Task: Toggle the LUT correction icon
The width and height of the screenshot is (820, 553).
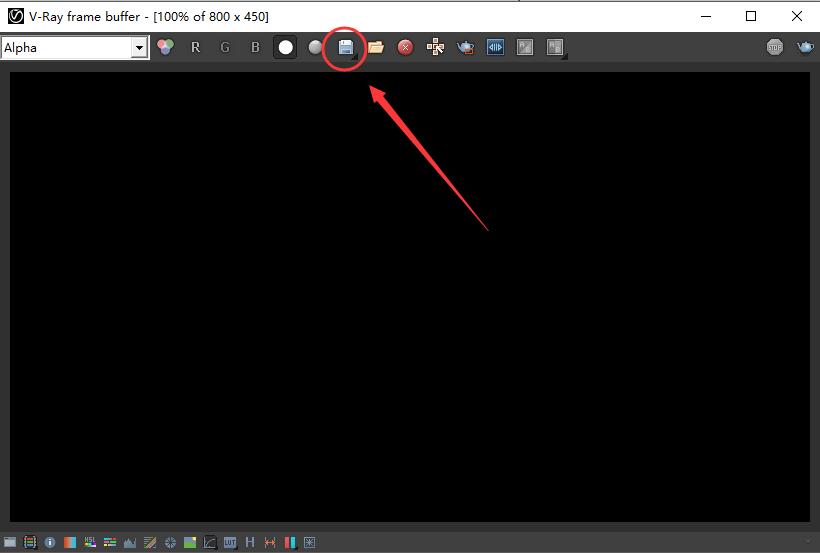Action: pyautogui.click(x=230, y=543)
